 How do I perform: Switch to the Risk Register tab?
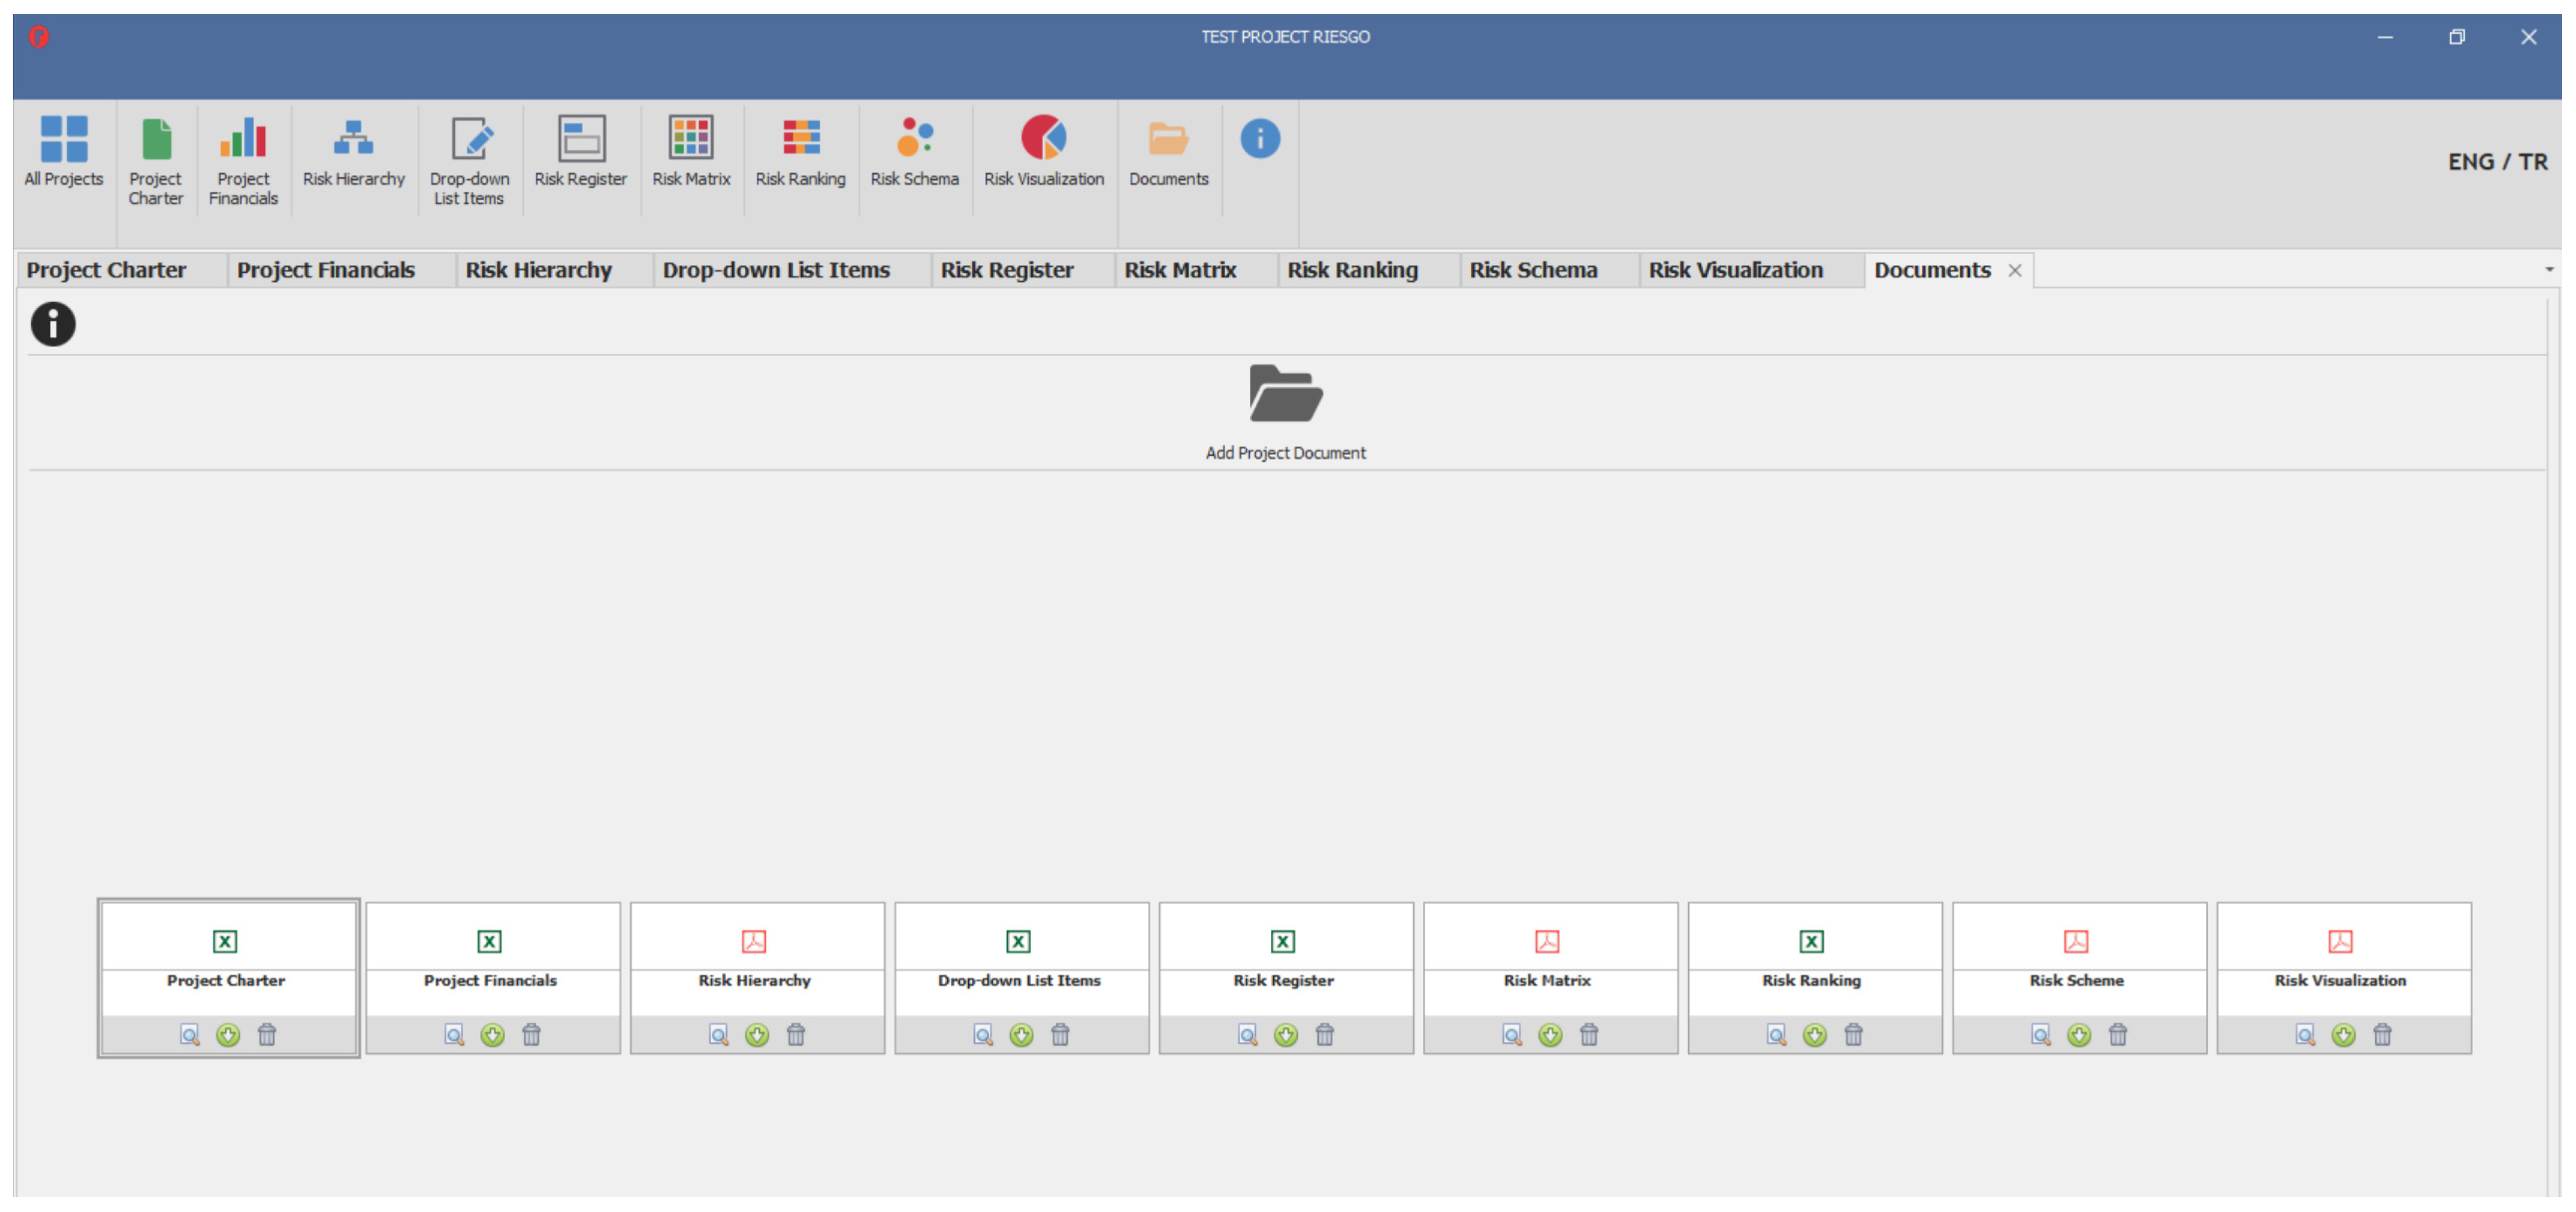point(1006,270)
